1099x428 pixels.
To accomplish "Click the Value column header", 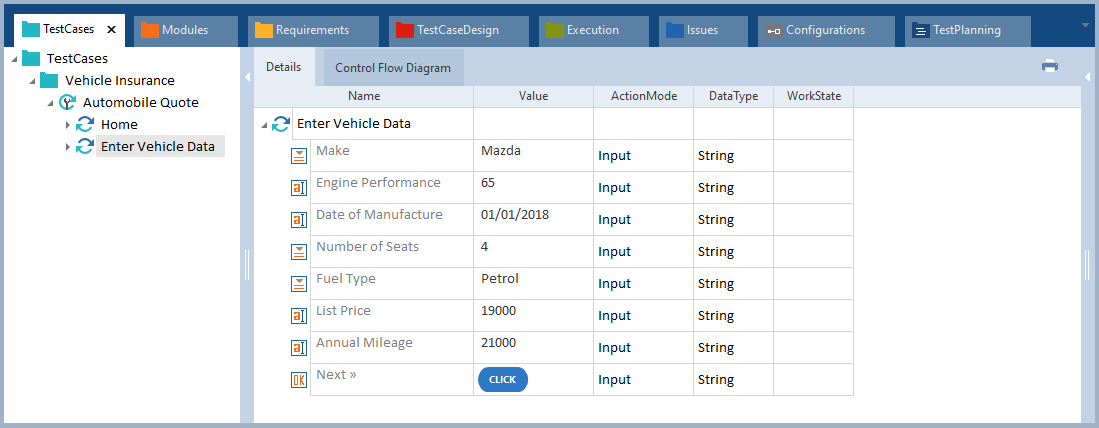I will coord(533,96).
